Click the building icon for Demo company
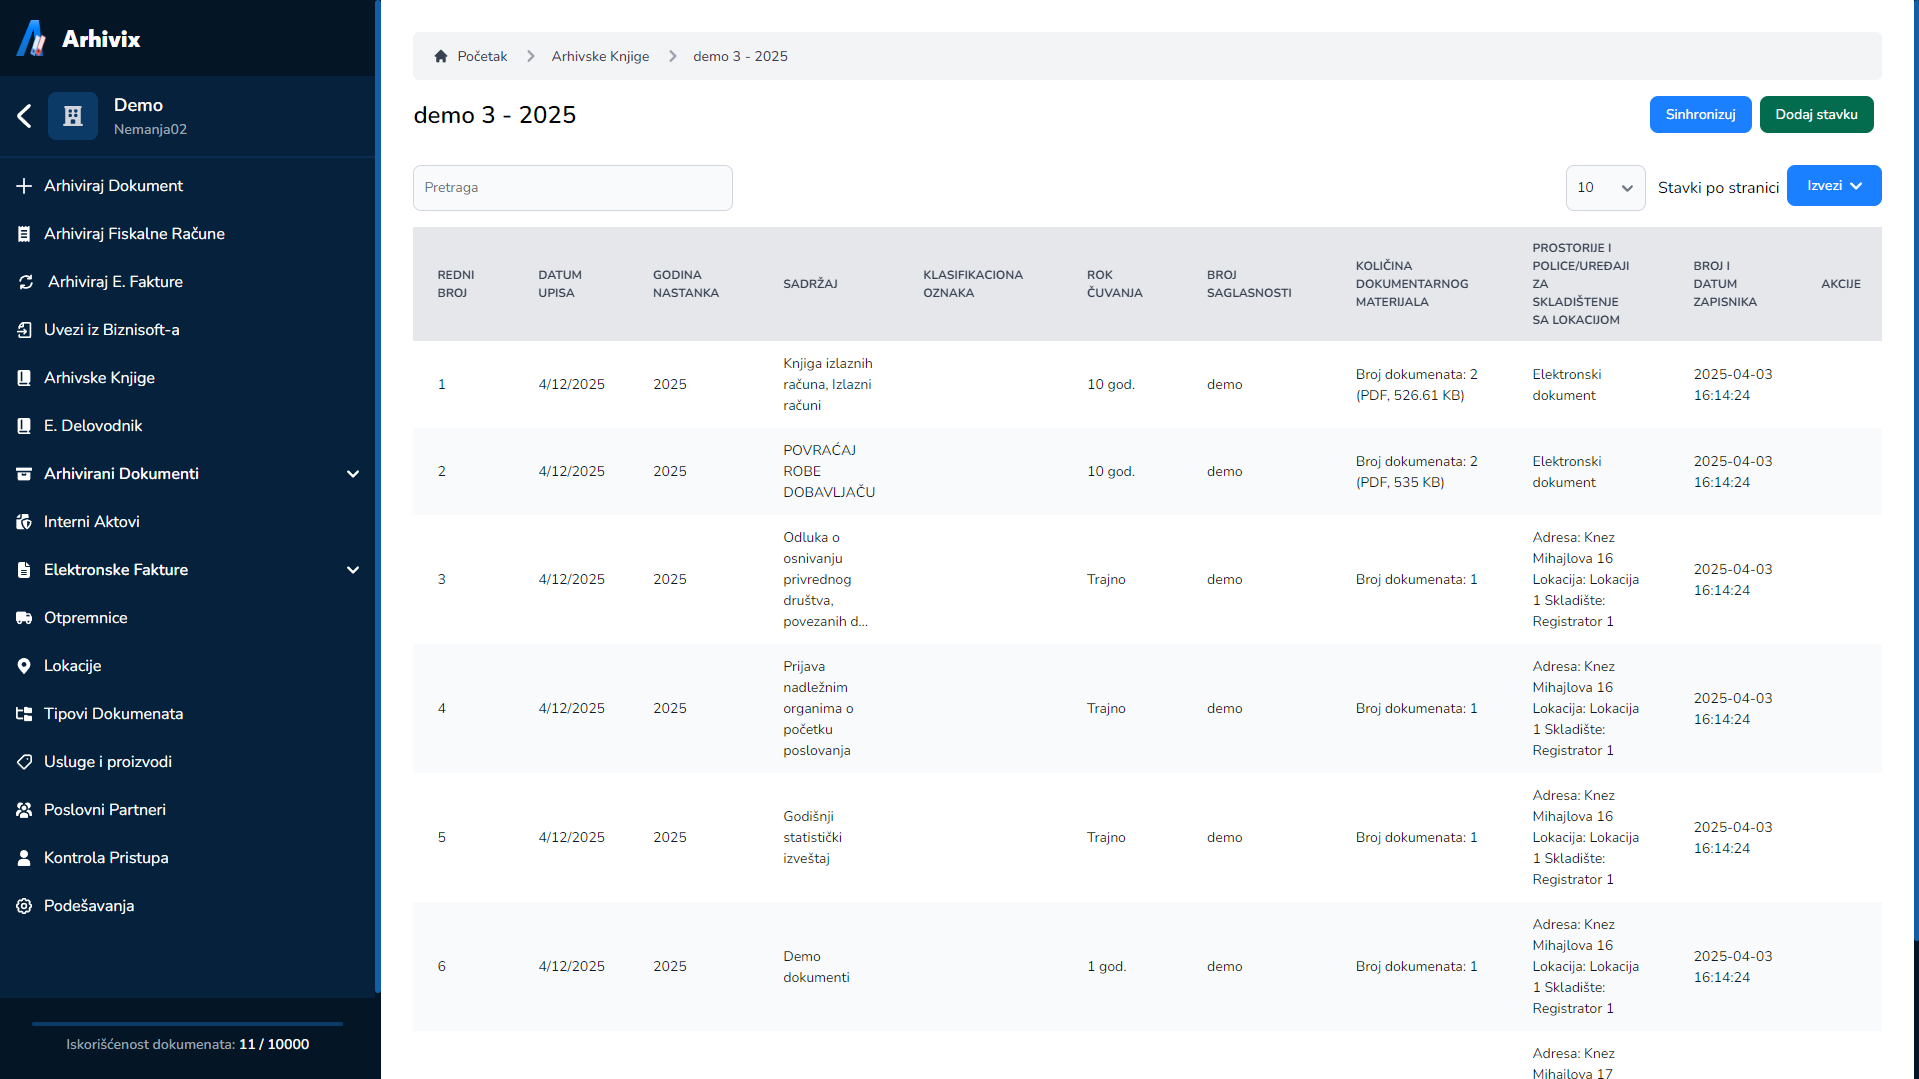The width and height of the screenshot is (1919, 1079). [73, 116]
